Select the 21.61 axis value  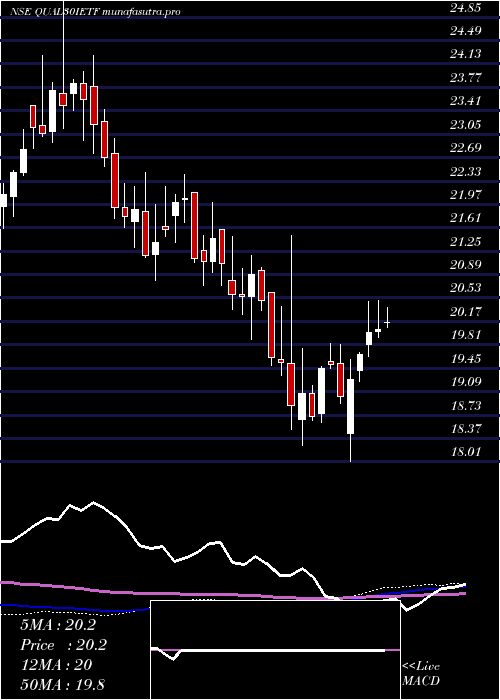[466, 217]
